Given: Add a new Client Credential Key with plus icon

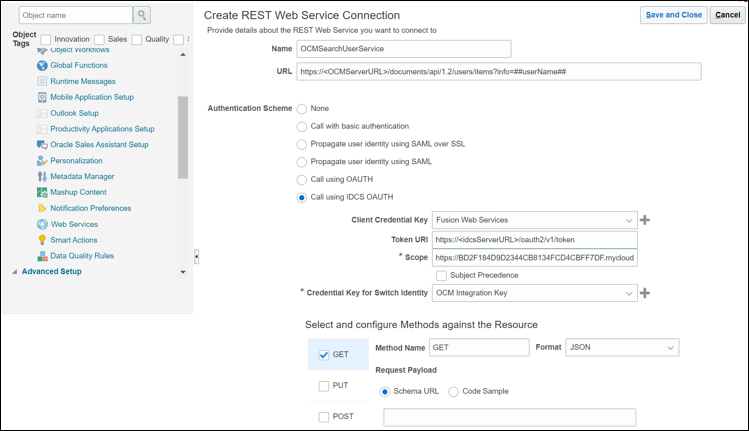Looking at the screenshot, I should pos(645,220).
